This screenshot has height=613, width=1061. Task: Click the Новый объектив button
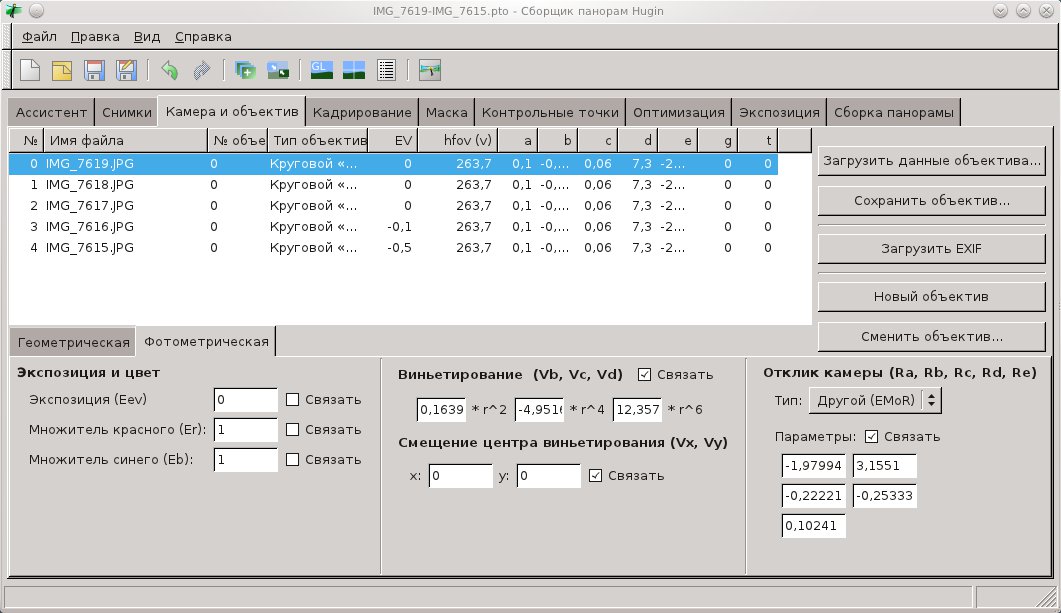click(930, 297)
